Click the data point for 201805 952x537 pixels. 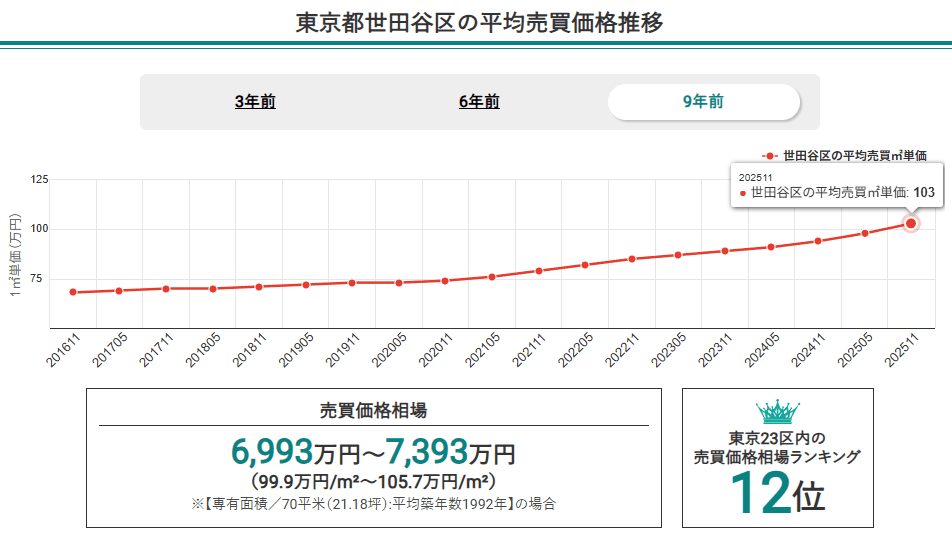coord(212,288)
